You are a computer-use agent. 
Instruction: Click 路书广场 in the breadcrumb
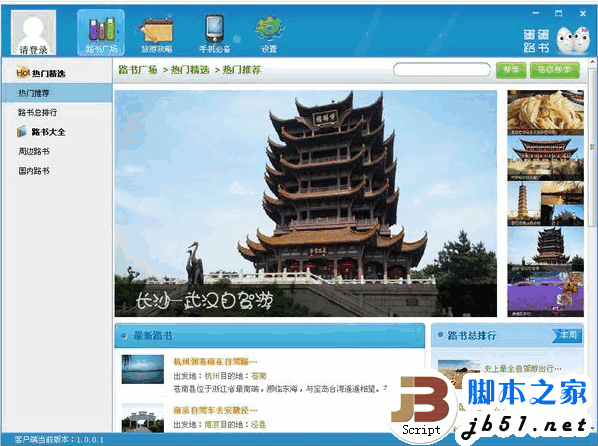pos(138,70)
